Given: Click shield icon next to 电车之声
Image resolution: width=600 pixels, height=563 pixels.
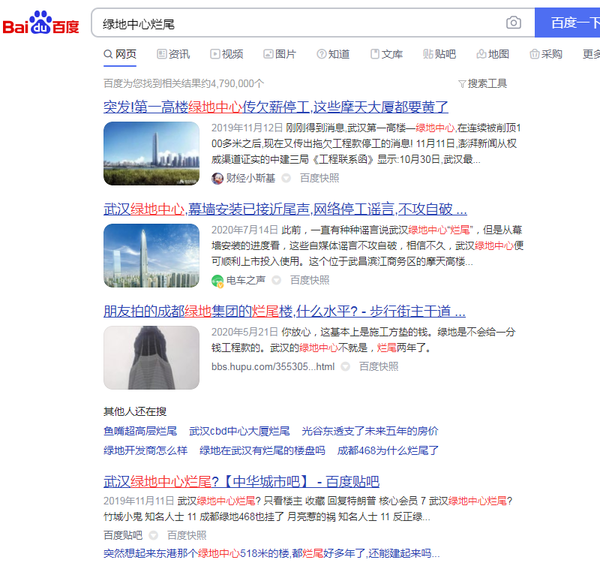Looking at the screenshot, I should [276, 281].
